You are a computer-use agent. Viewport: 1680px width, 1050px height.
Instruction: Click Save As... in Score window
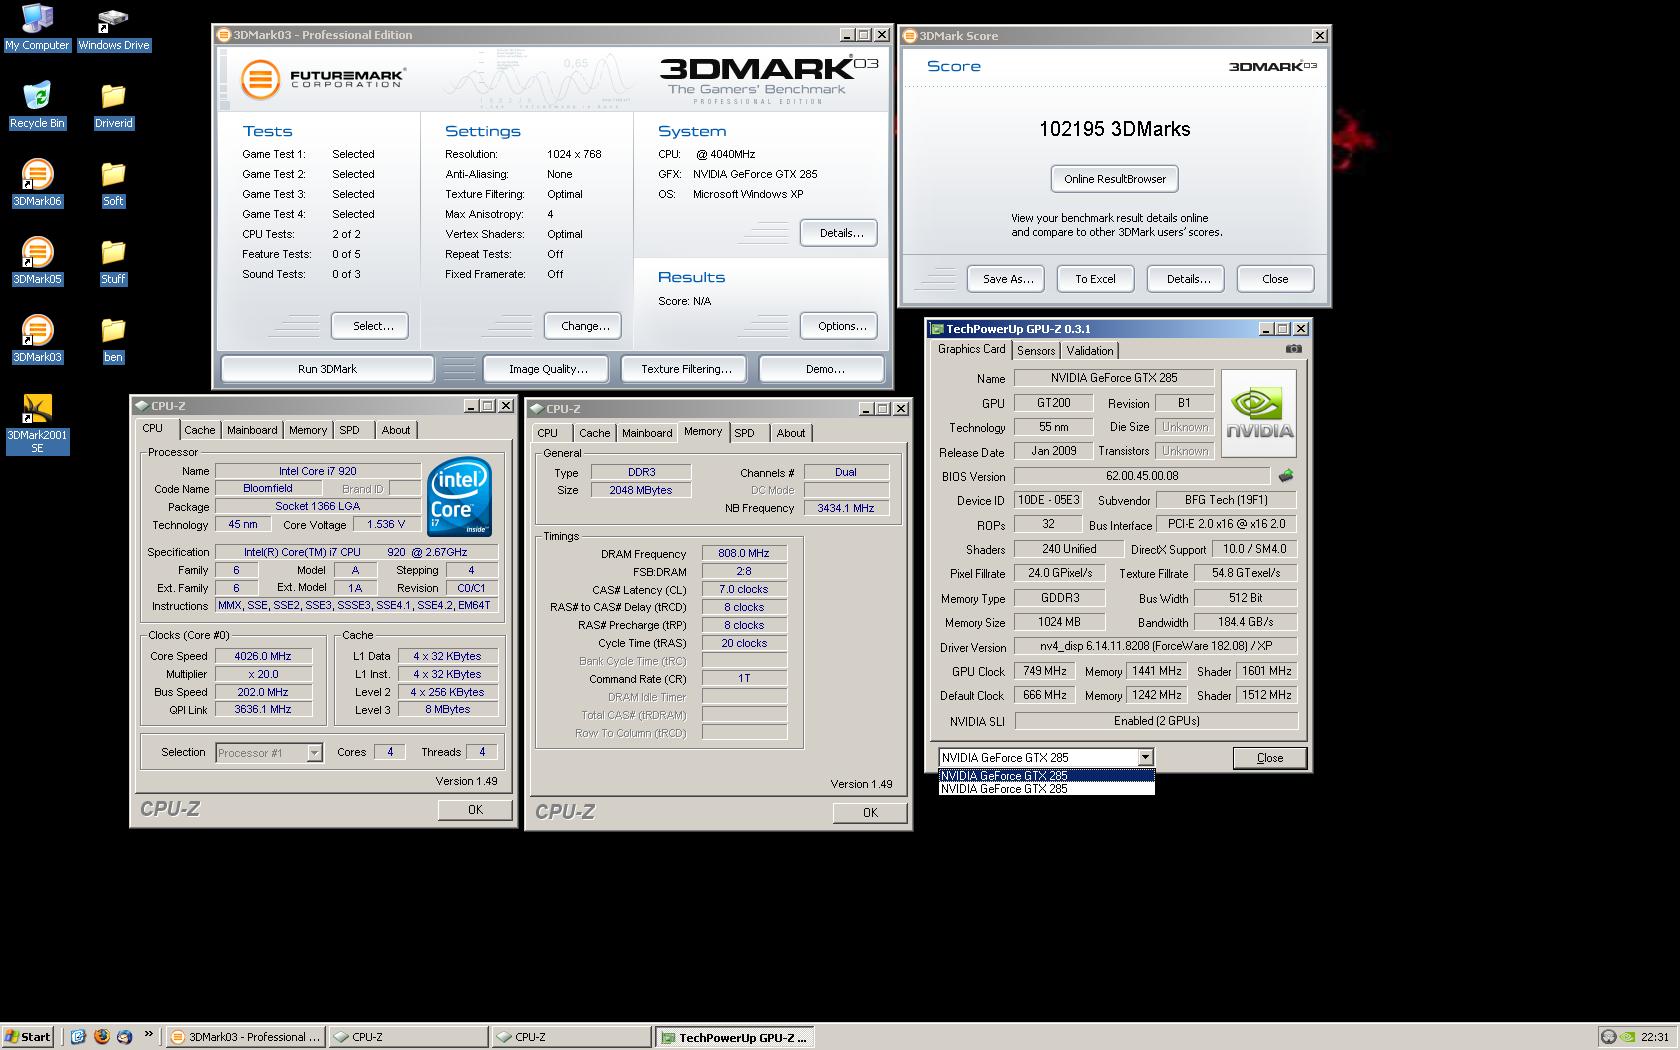[1006, 279]
